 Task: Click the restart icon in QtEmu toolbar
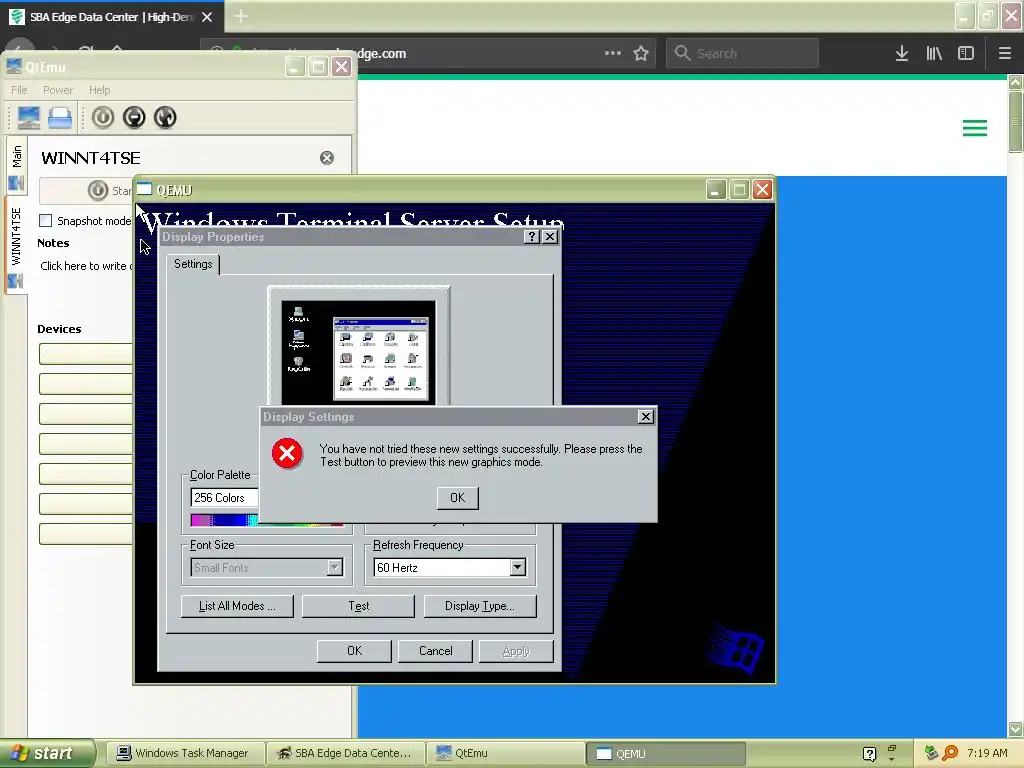pos(165,118)
